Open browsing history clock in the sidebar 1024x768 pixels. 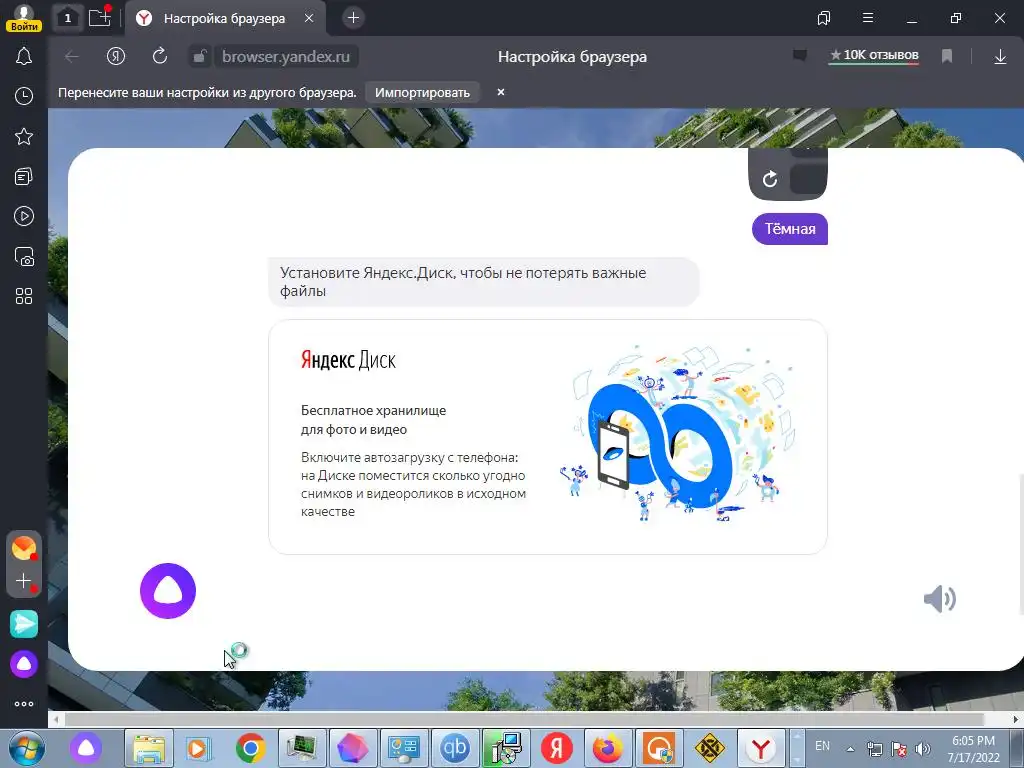coord(24,96)
